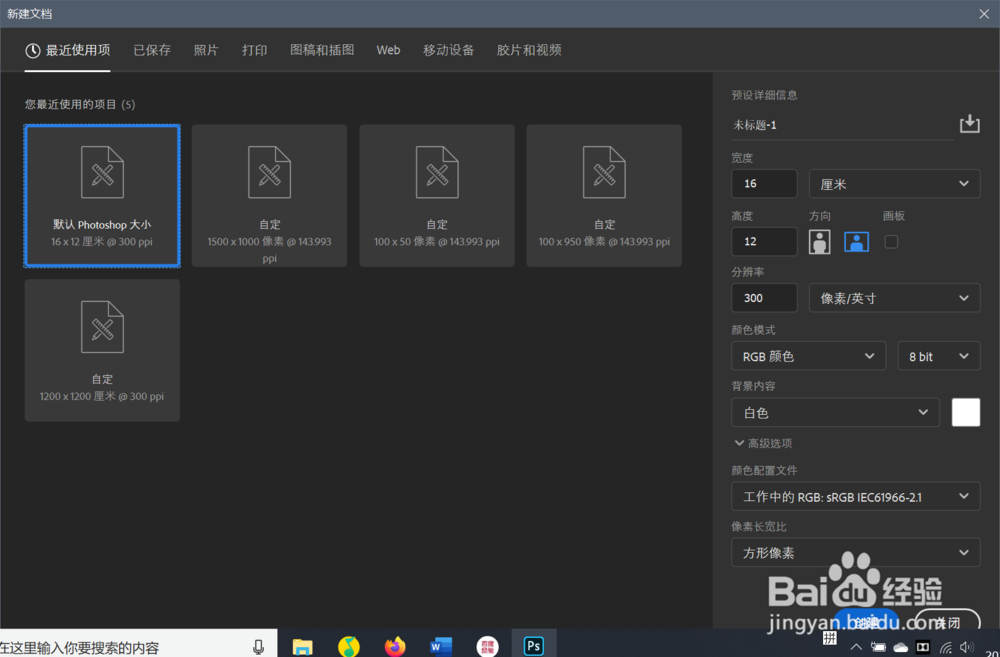This screenshot has width=1000, height=657.
Task: Switch to the 照片 tab
Action: (205, 50)
